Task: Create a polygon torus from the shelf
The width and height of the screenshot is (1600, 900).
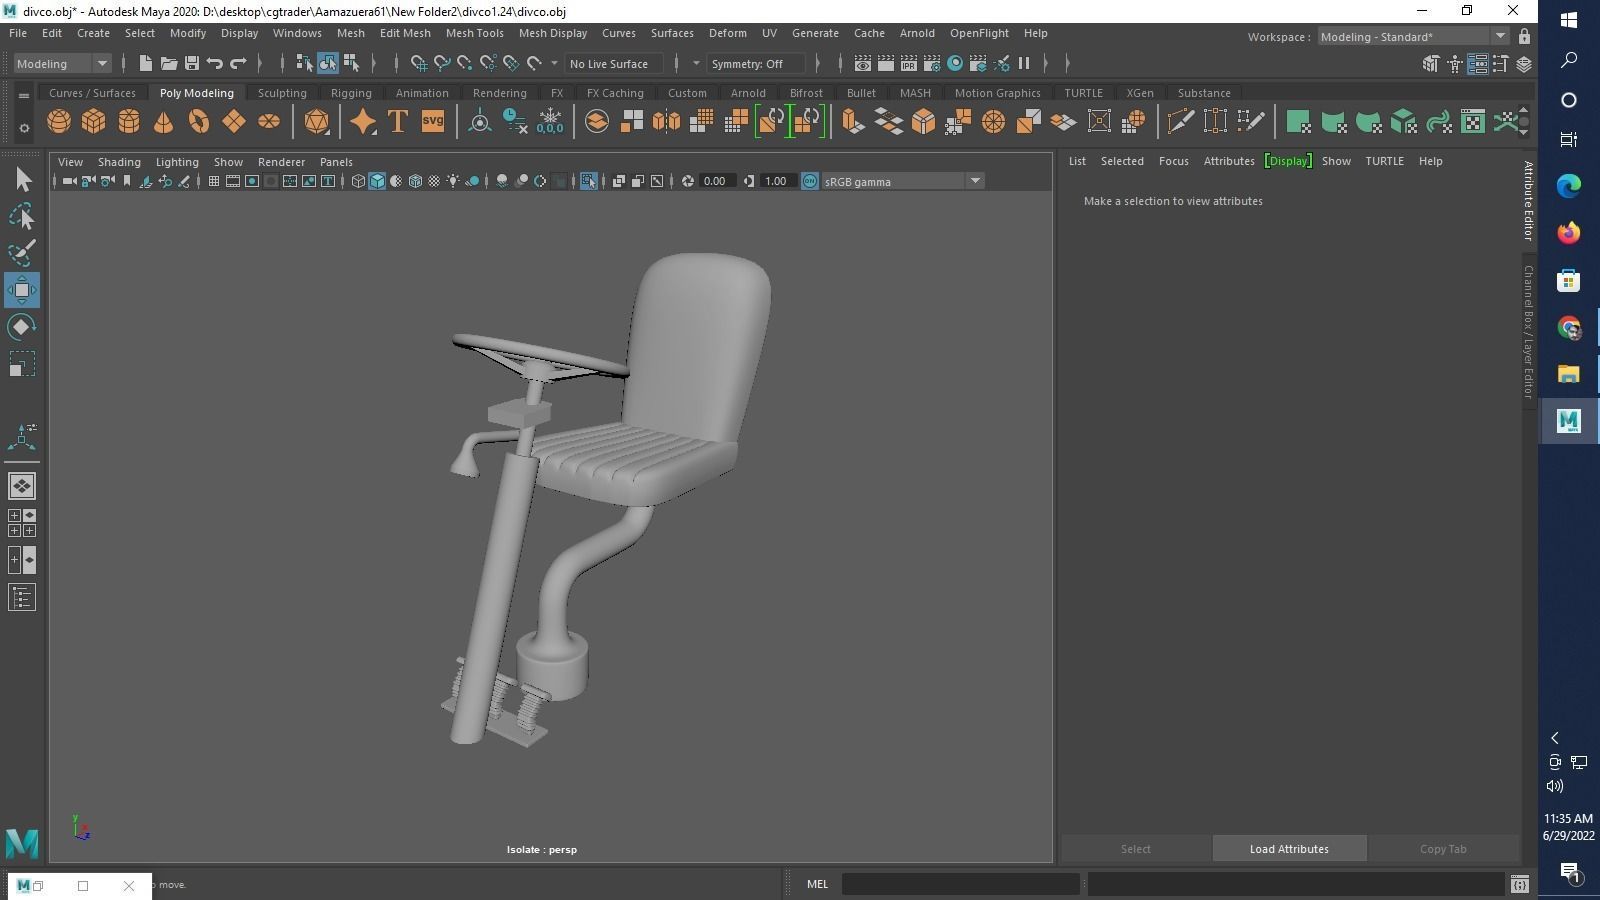Action: tap(199, 122)
